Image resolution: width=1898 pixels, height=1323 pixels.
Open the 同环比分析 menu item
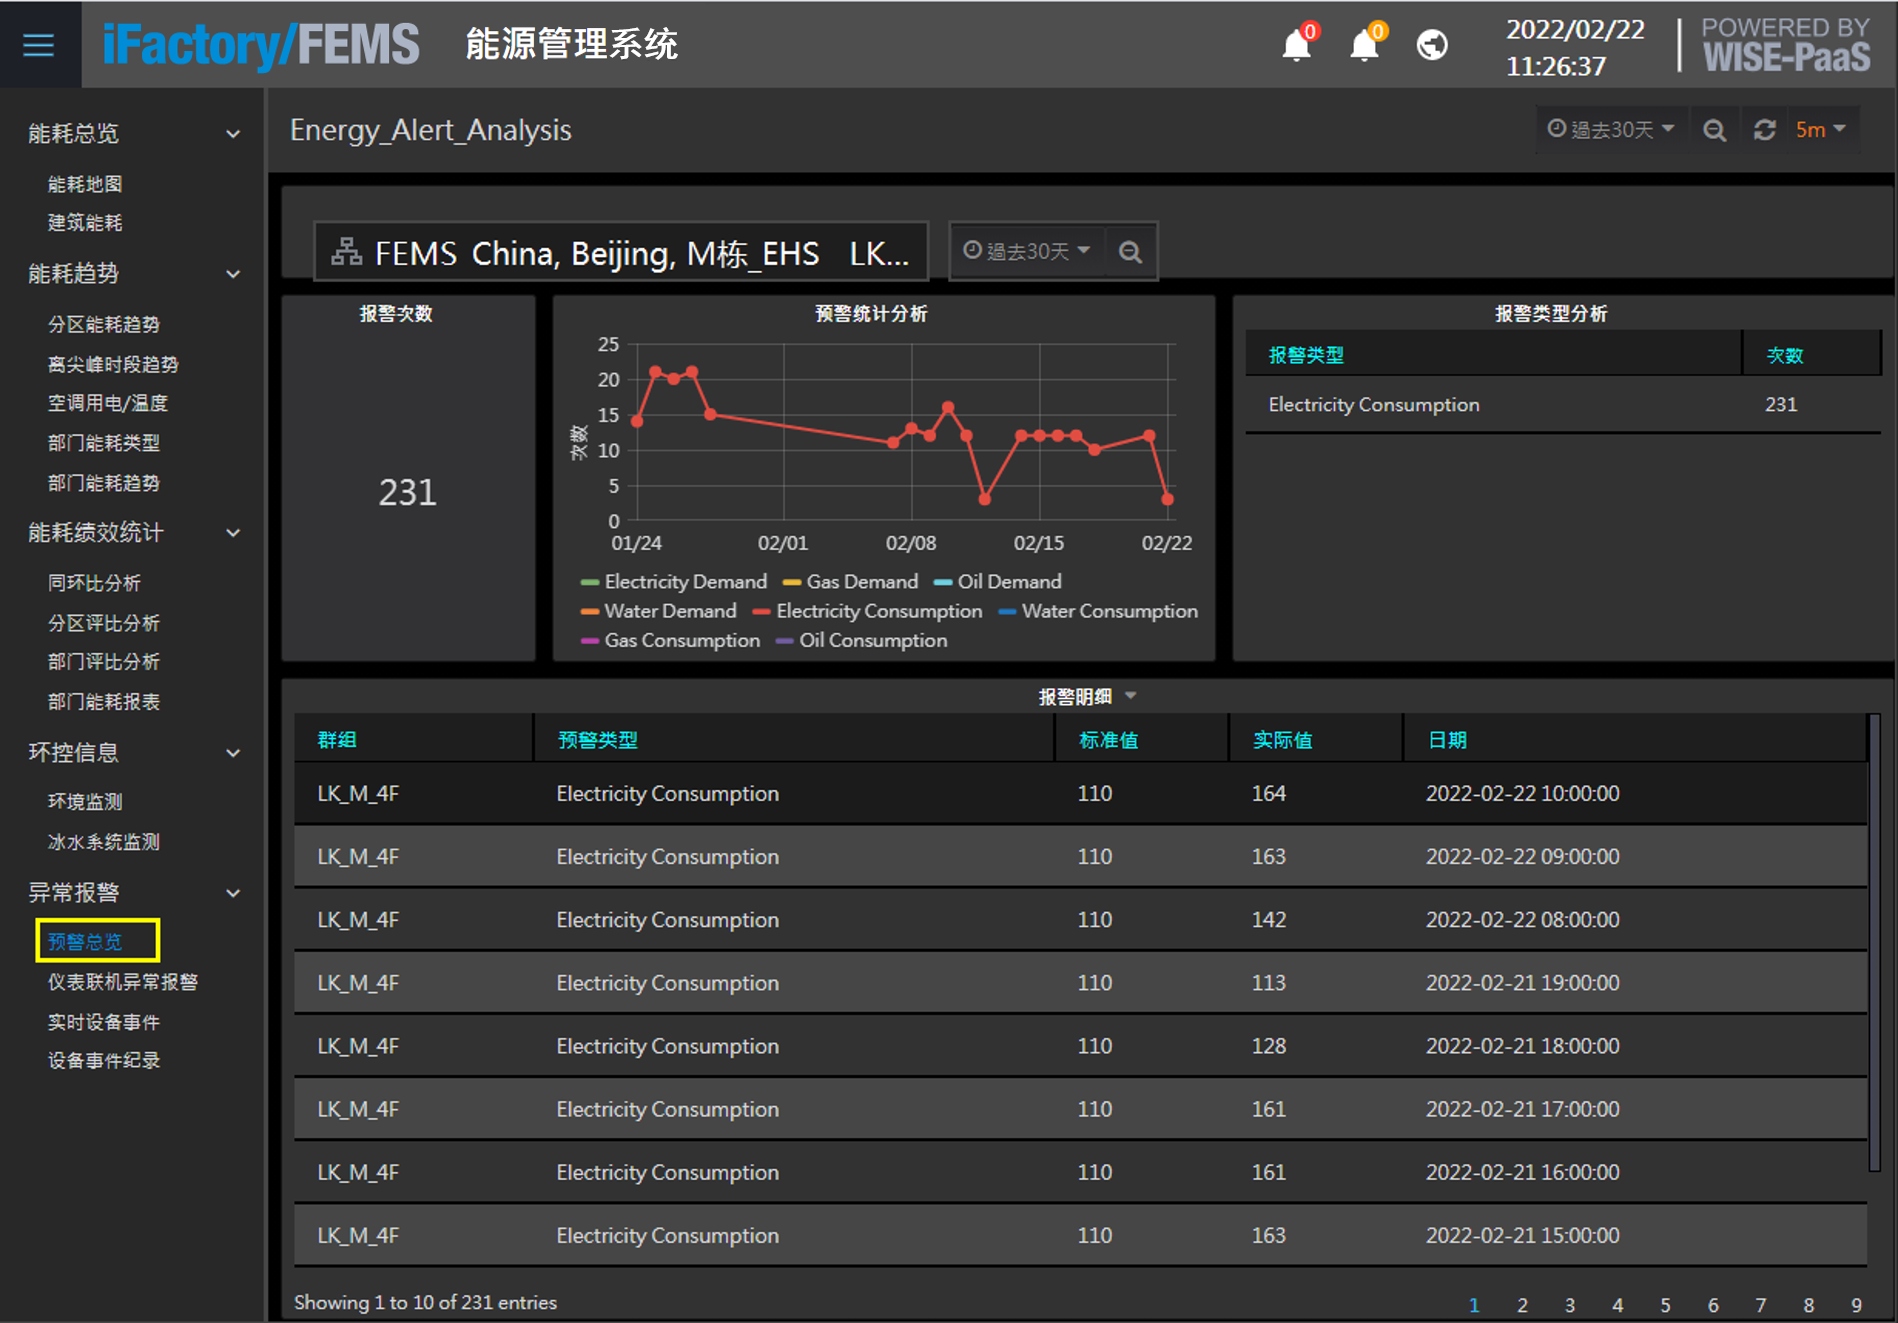point(94,583)
